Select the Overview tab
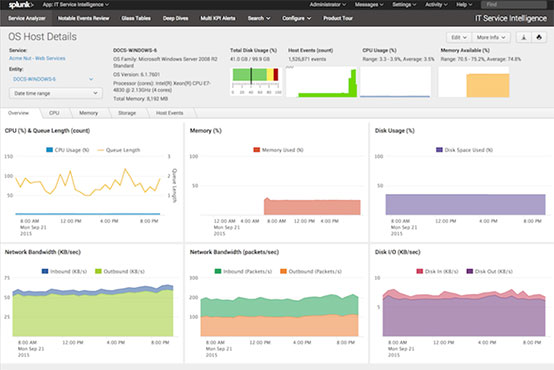 click(x=18, y=113)
